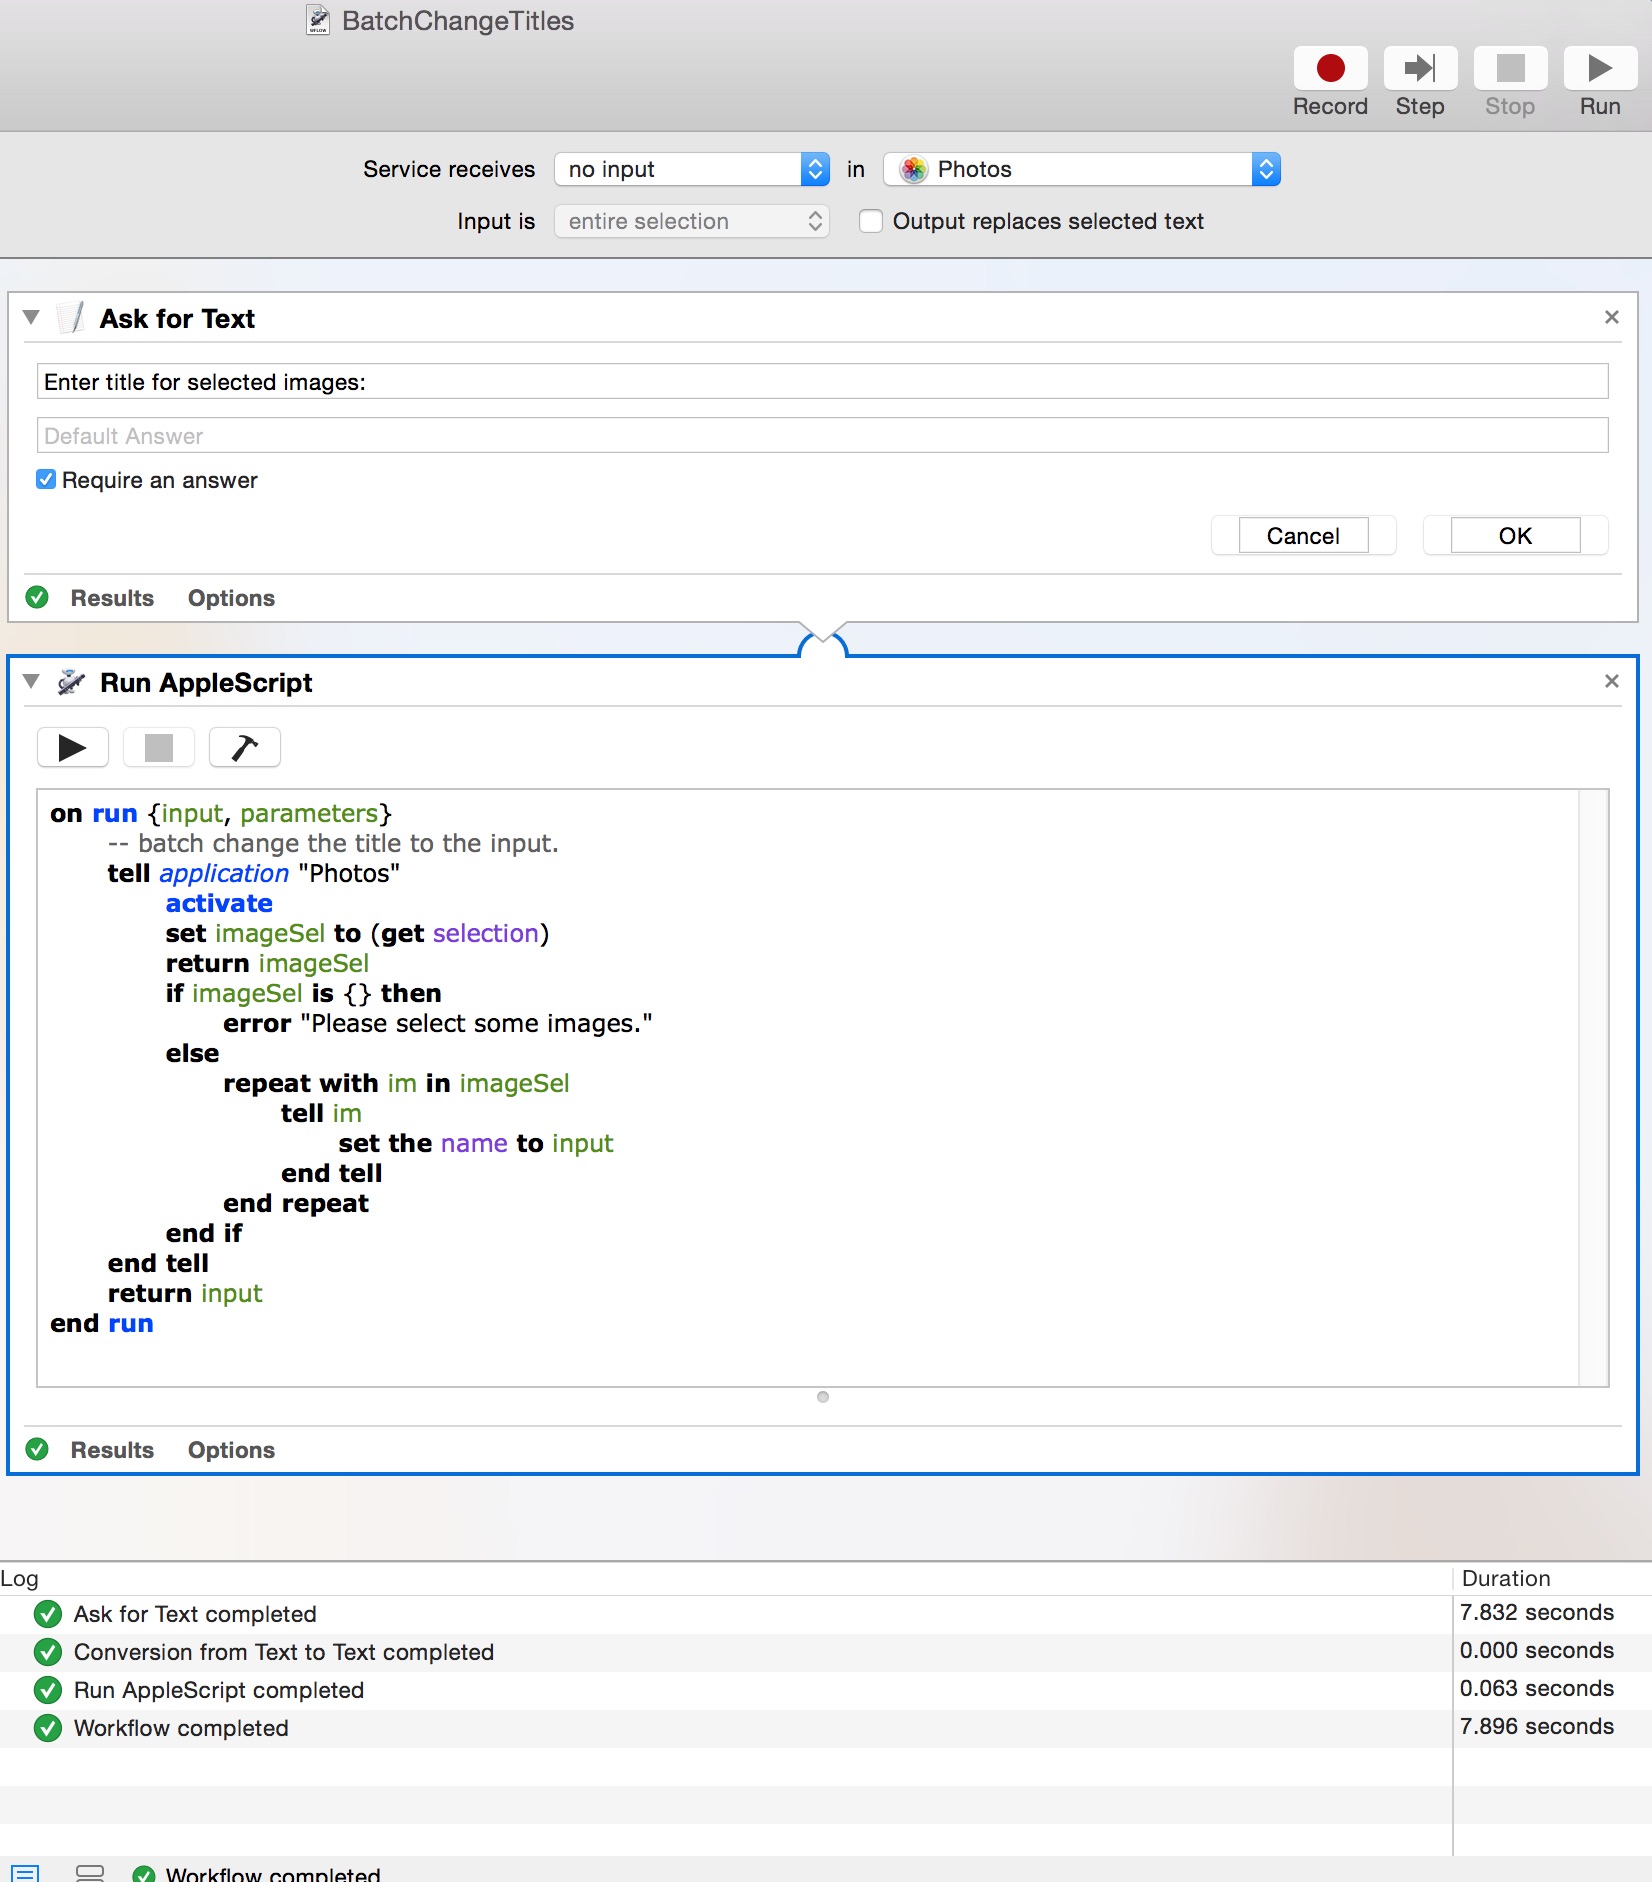The height and width of the screenshot is (1882, 1652).
Task: Click the Run AppleScript action icon
Action: [71, 682]
